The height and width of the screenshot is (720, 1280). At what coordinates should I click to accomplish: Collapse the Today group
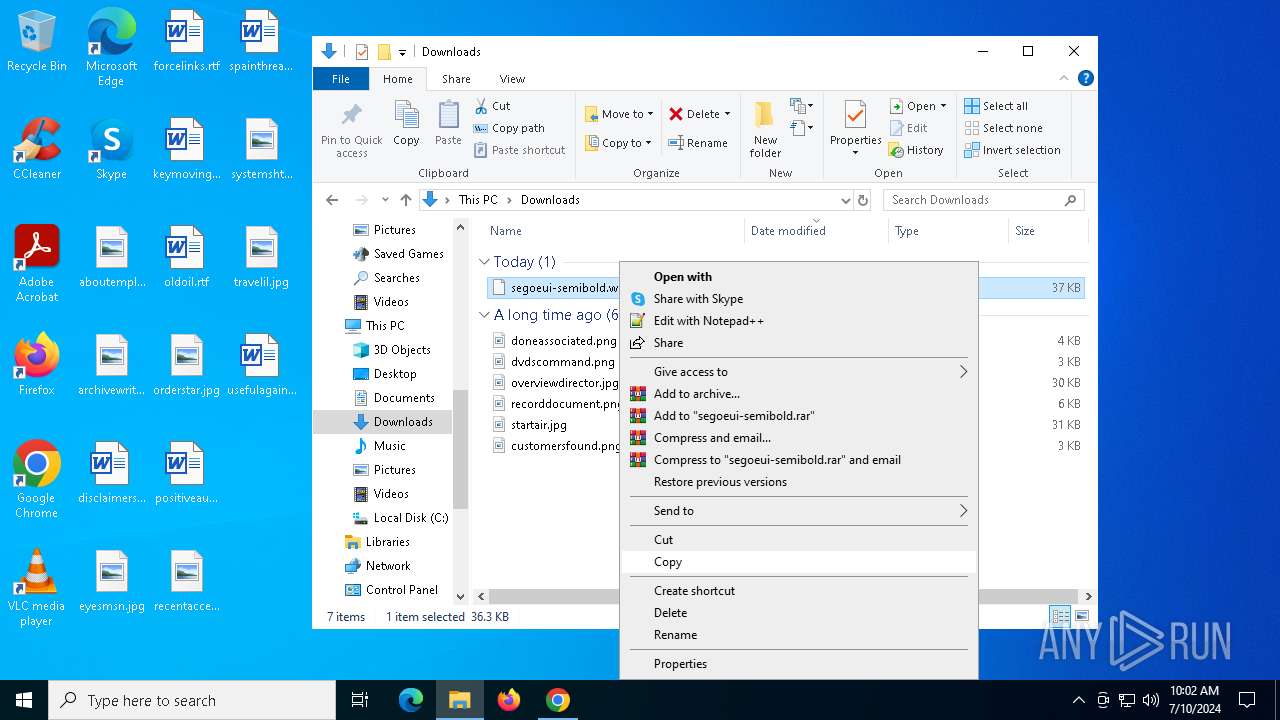point(484,262)
